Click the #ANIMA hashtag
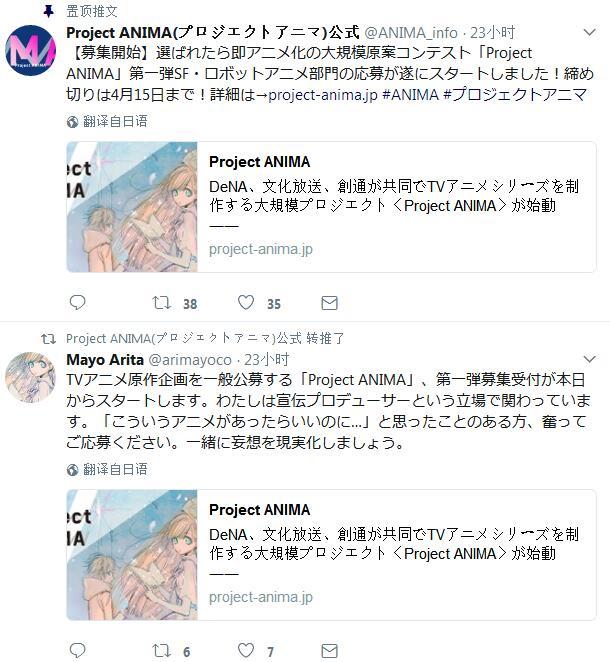This screenshot has height=662, width=610. point(410,95)
